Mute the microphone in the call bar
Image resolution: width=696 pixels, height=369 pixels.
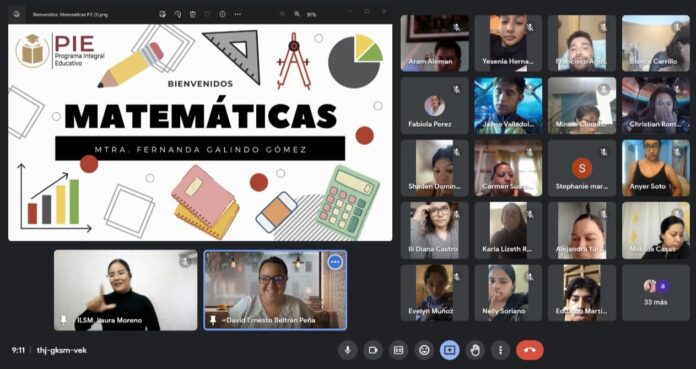pos(348,350)
